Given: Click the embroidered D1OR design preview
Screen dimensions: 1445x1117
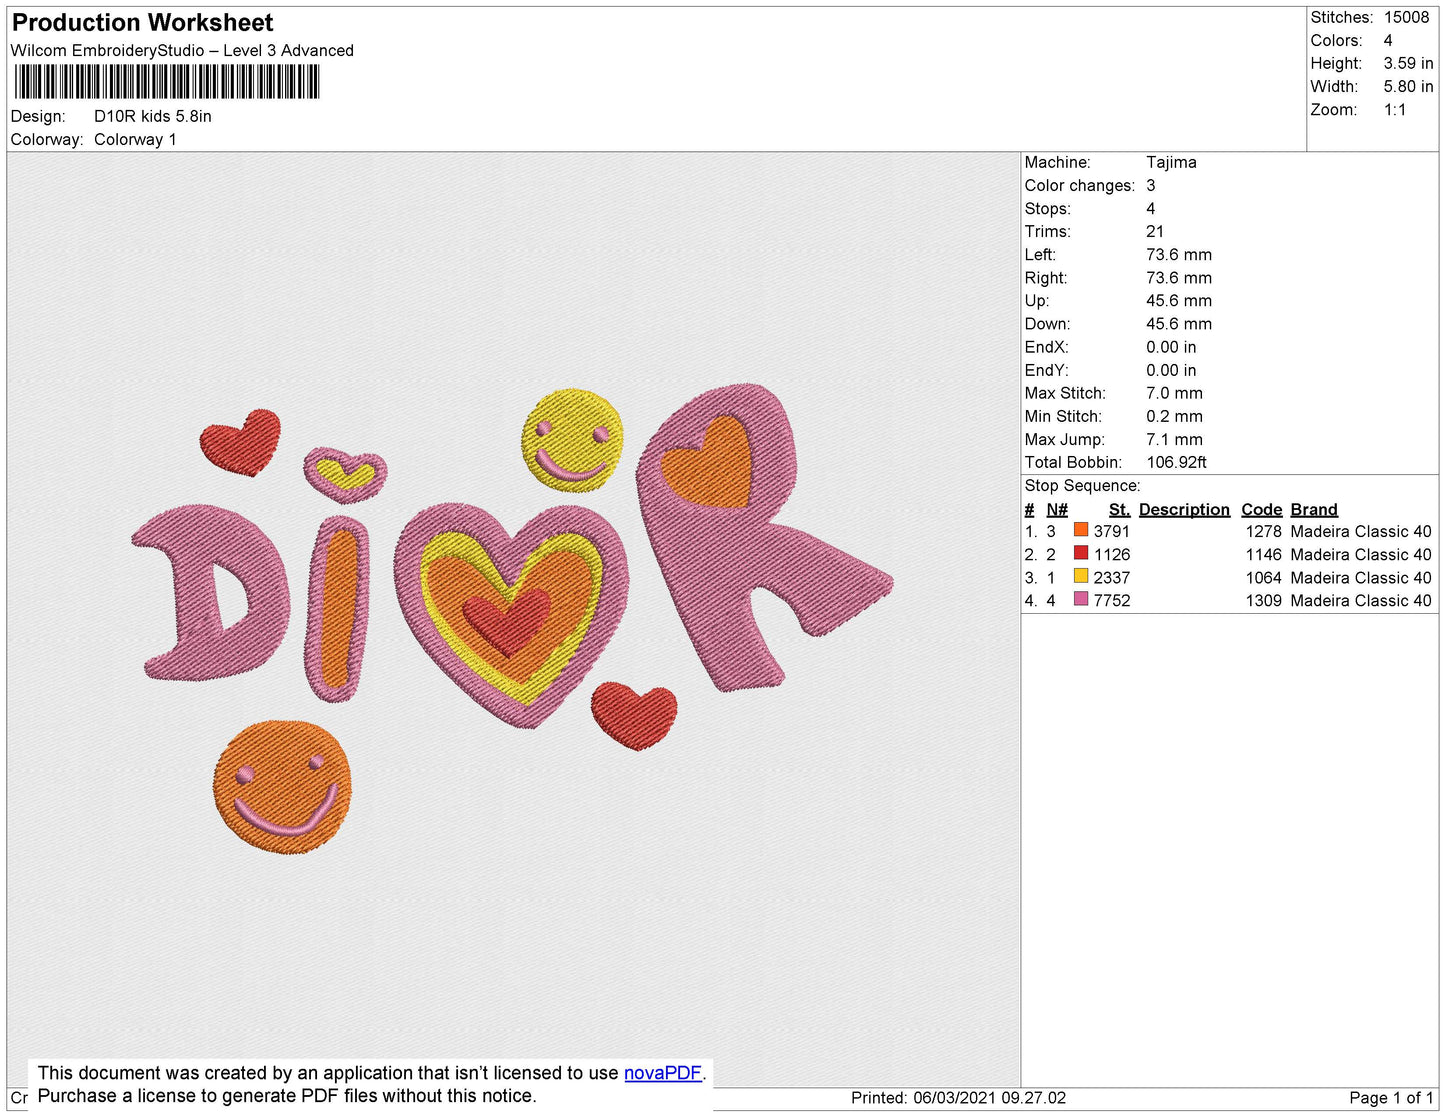Looking at the screenshot, I should click(x=512, y=620).
